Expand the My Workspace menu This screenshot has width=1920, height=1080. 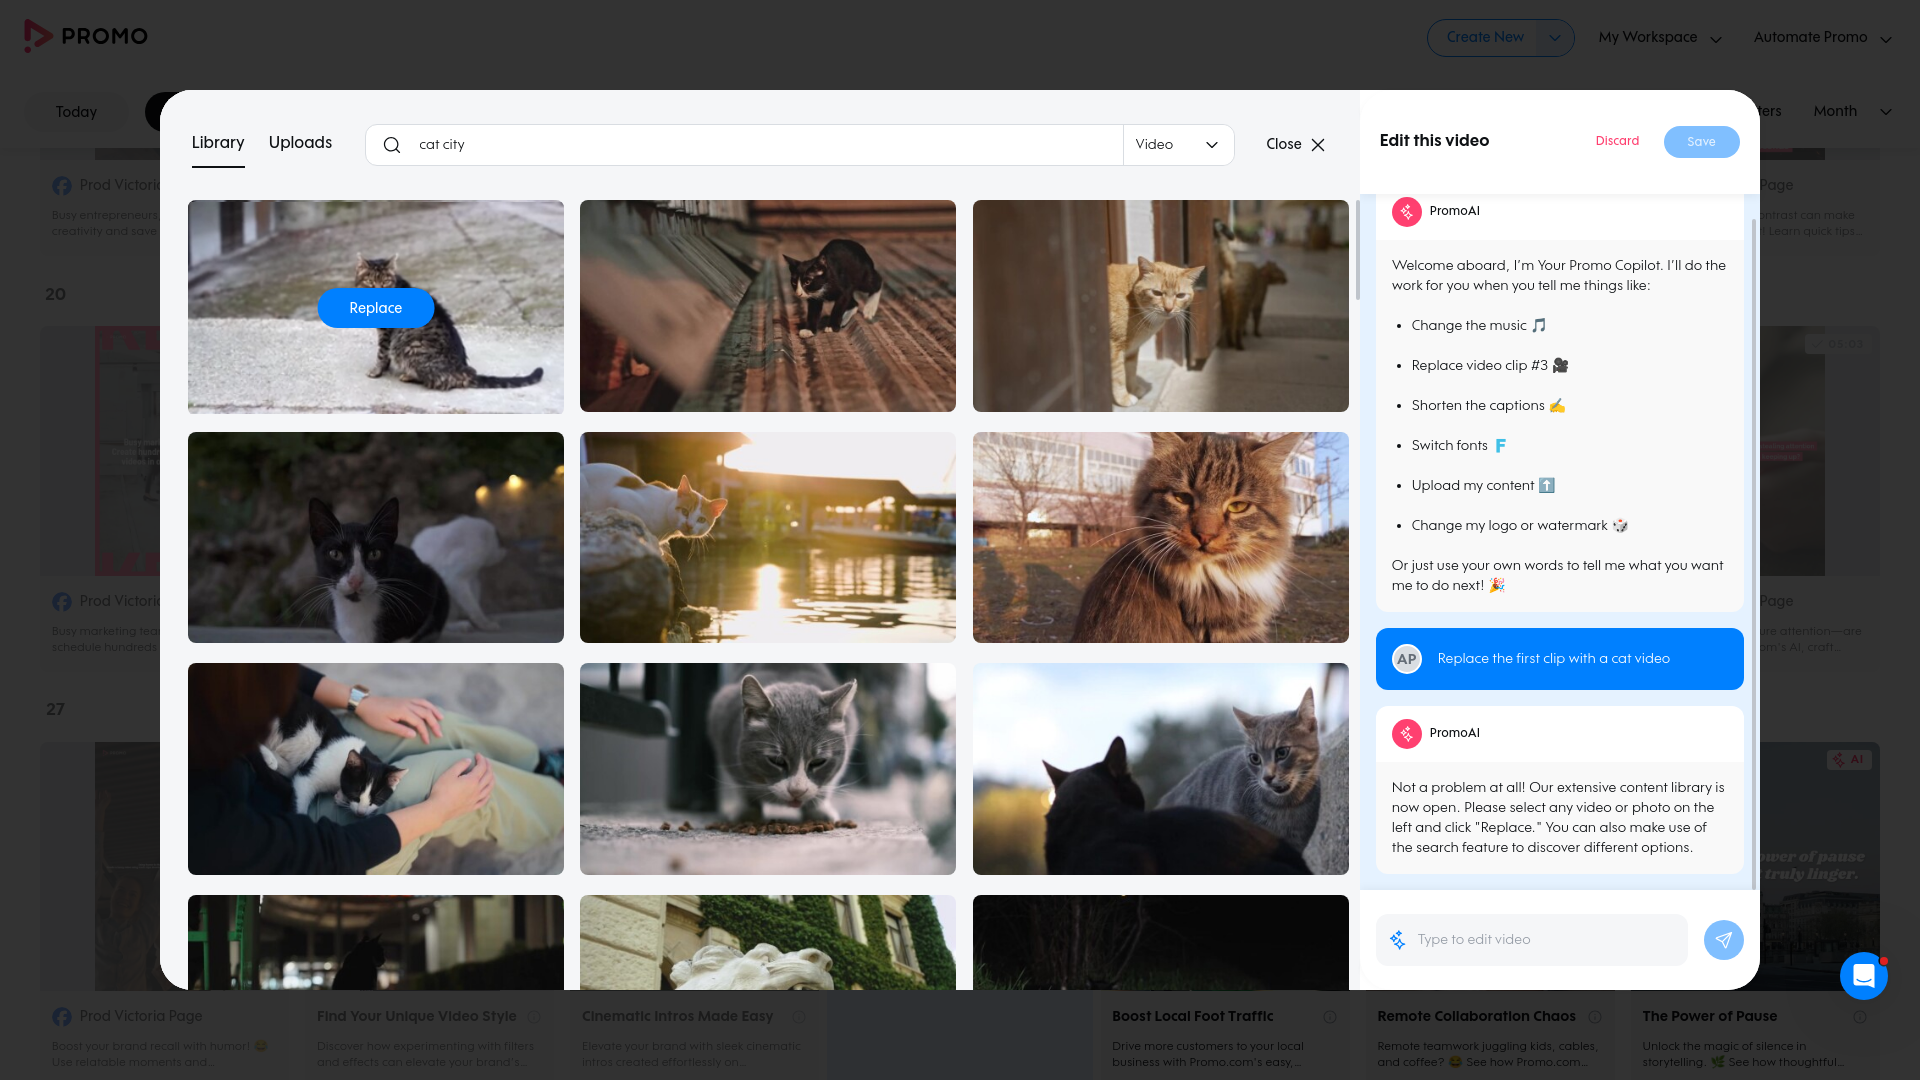pos(1659,38)
